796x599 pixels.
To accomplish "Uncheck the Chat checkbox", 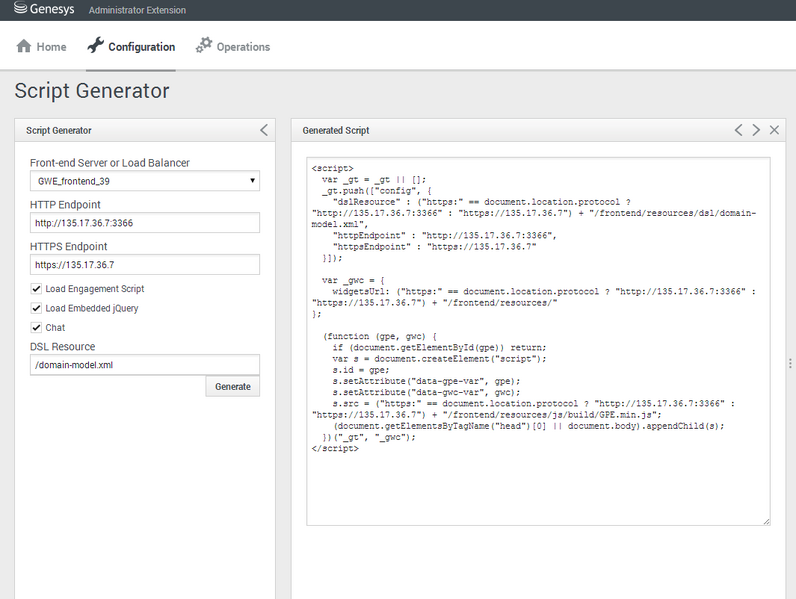I will [36, 327].
